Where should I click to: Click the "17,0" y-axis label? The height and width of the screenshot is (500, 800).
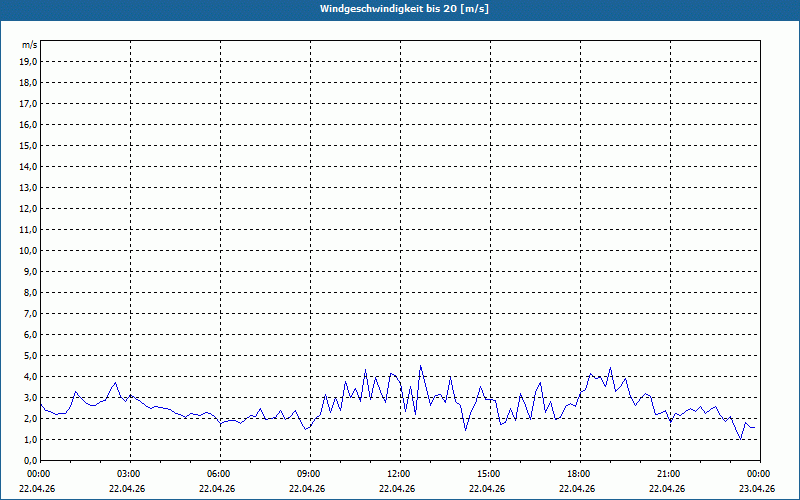click(x=29, y=104)
